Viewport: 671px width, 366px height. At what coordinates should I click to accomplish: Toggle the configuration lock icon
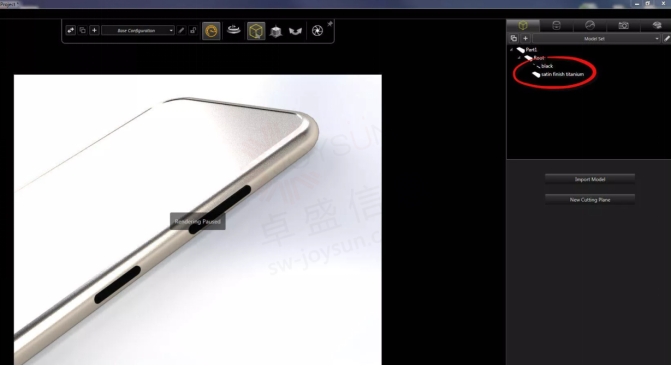point(193,30)
